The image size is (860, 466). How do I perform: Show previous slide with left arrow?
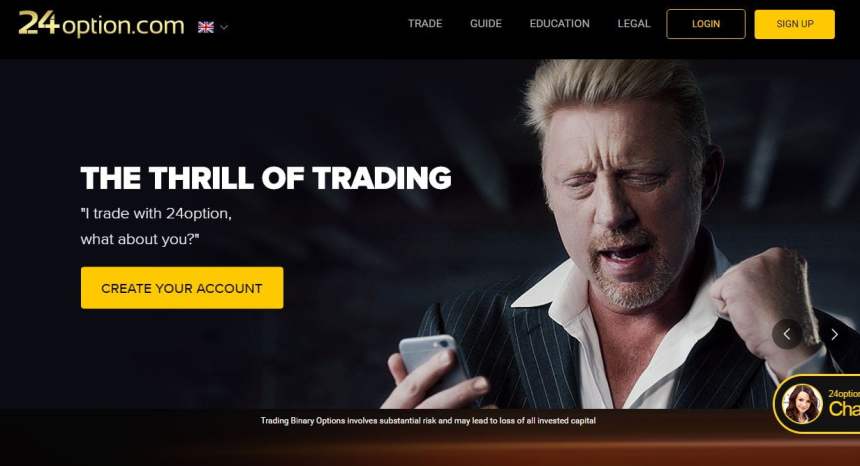click(787, 334)
